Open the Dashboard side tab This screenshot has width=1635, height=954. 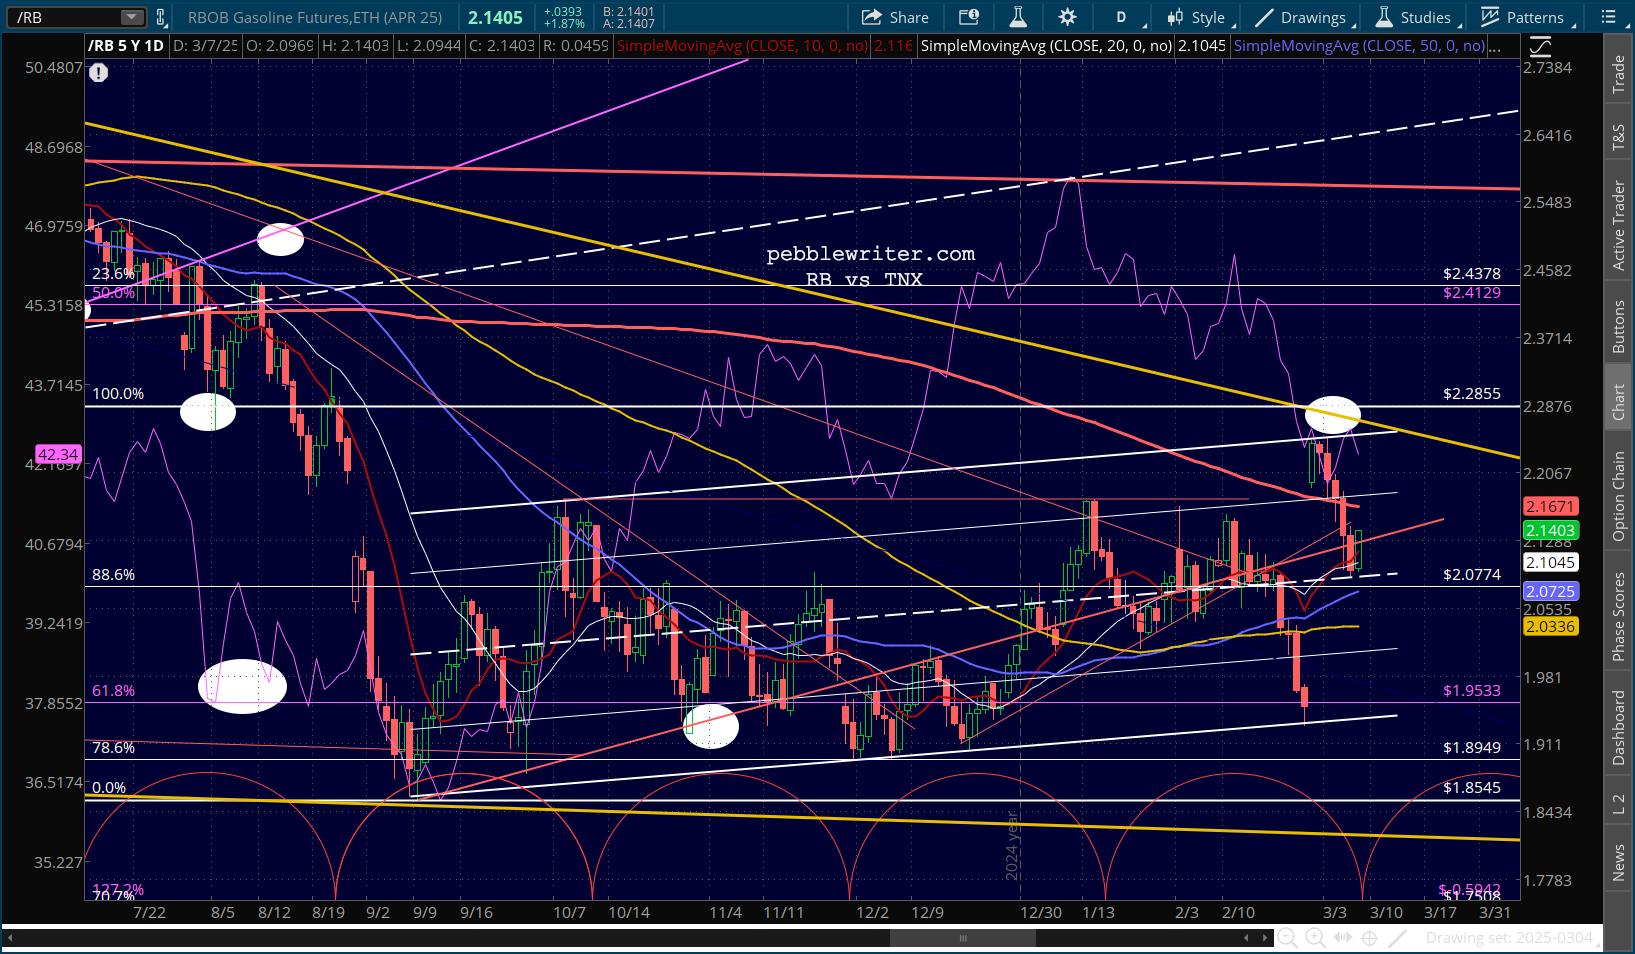pyautogui.click(x=1618, y=727)
